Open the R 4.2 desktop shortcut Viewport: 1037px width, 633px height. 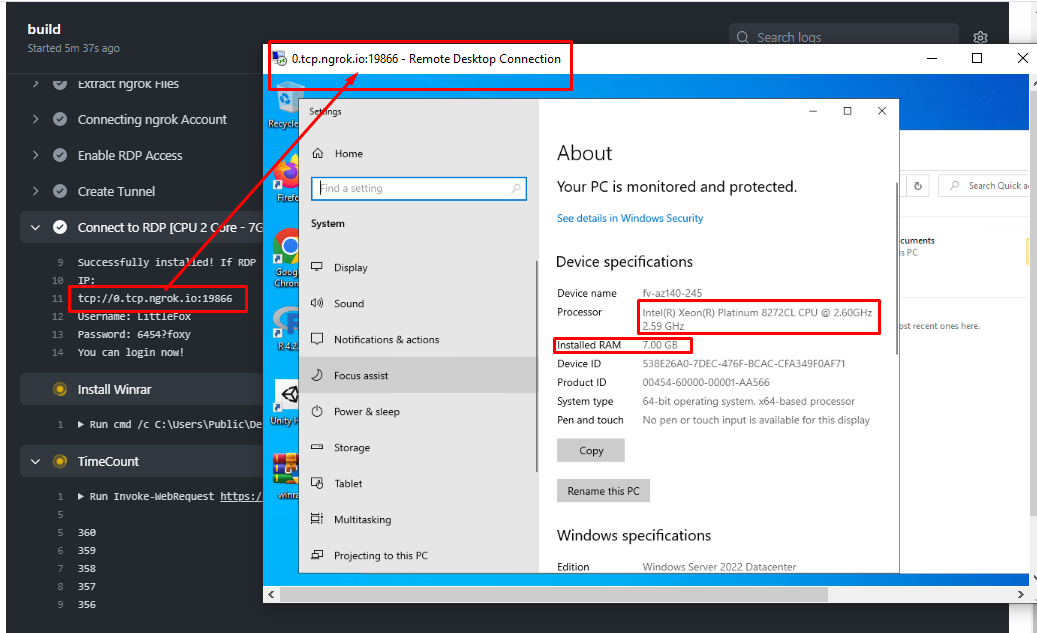click(288, 329)
